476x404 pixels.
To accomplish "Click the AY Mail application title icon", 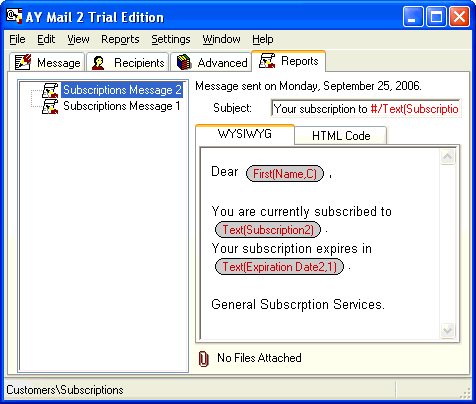I will pos(14,16).
